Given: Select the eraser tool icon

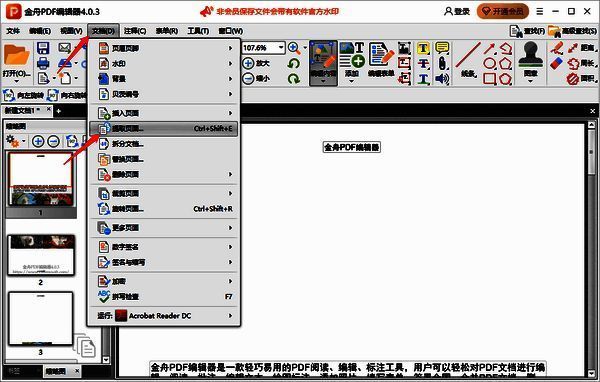Looking at the screenshot, I should point(557,63).
